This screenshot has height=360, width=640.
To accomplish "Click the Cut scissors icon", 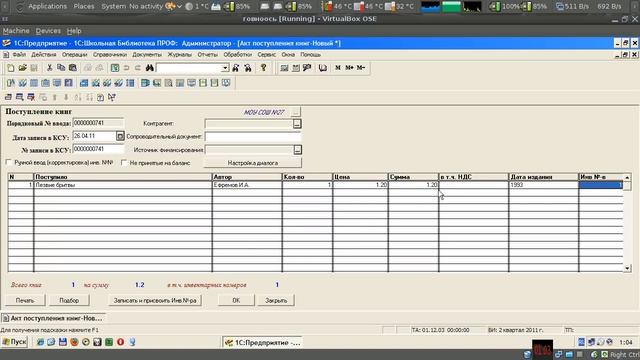I will 49,68.
